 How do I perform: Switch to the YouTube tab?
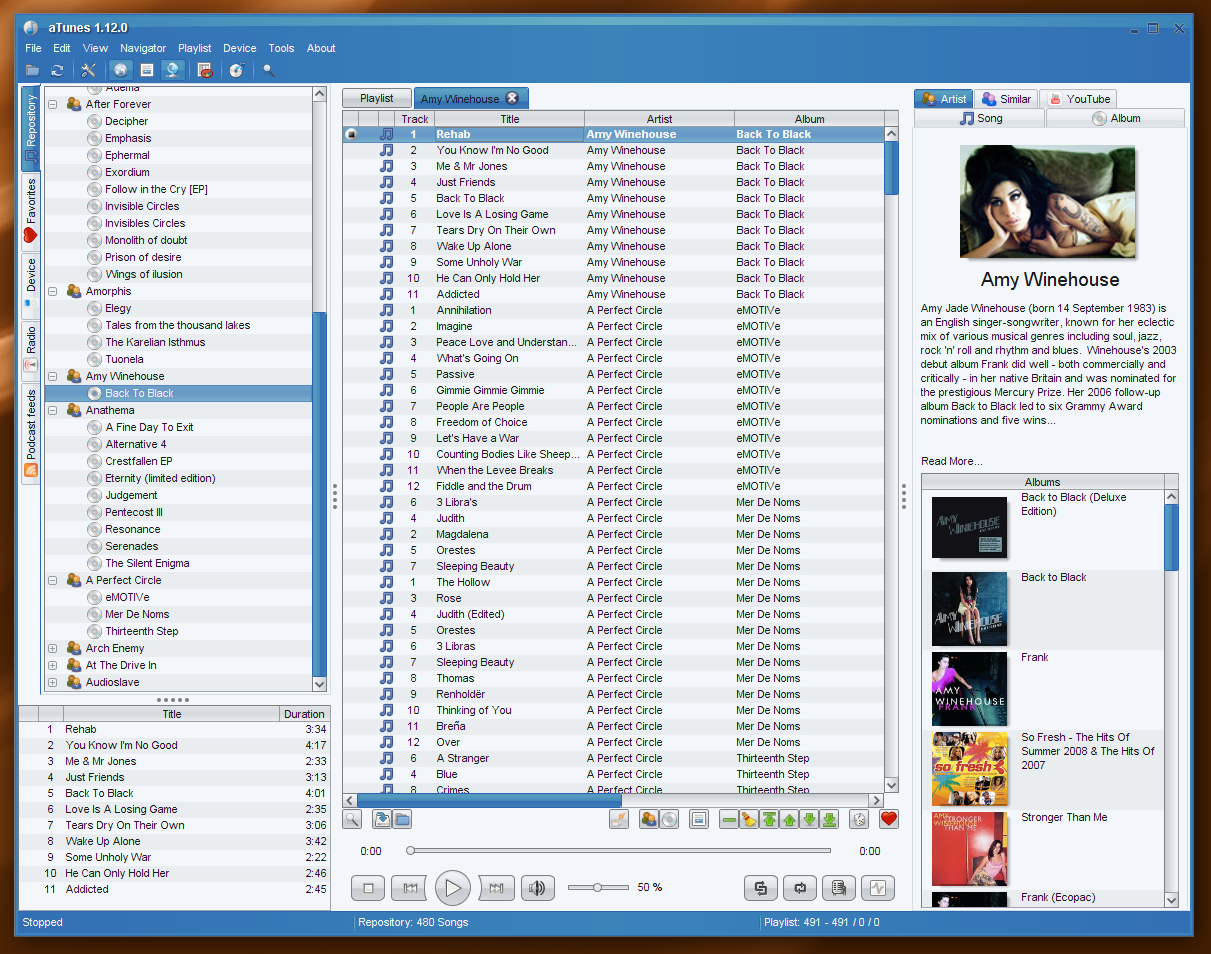[x=1079, y=99]
